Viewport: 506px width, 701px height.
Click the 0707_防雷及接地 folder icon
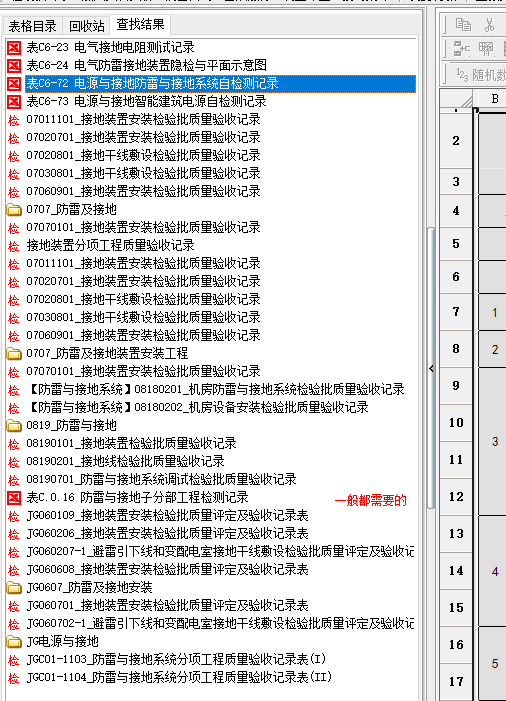point(14,209)
